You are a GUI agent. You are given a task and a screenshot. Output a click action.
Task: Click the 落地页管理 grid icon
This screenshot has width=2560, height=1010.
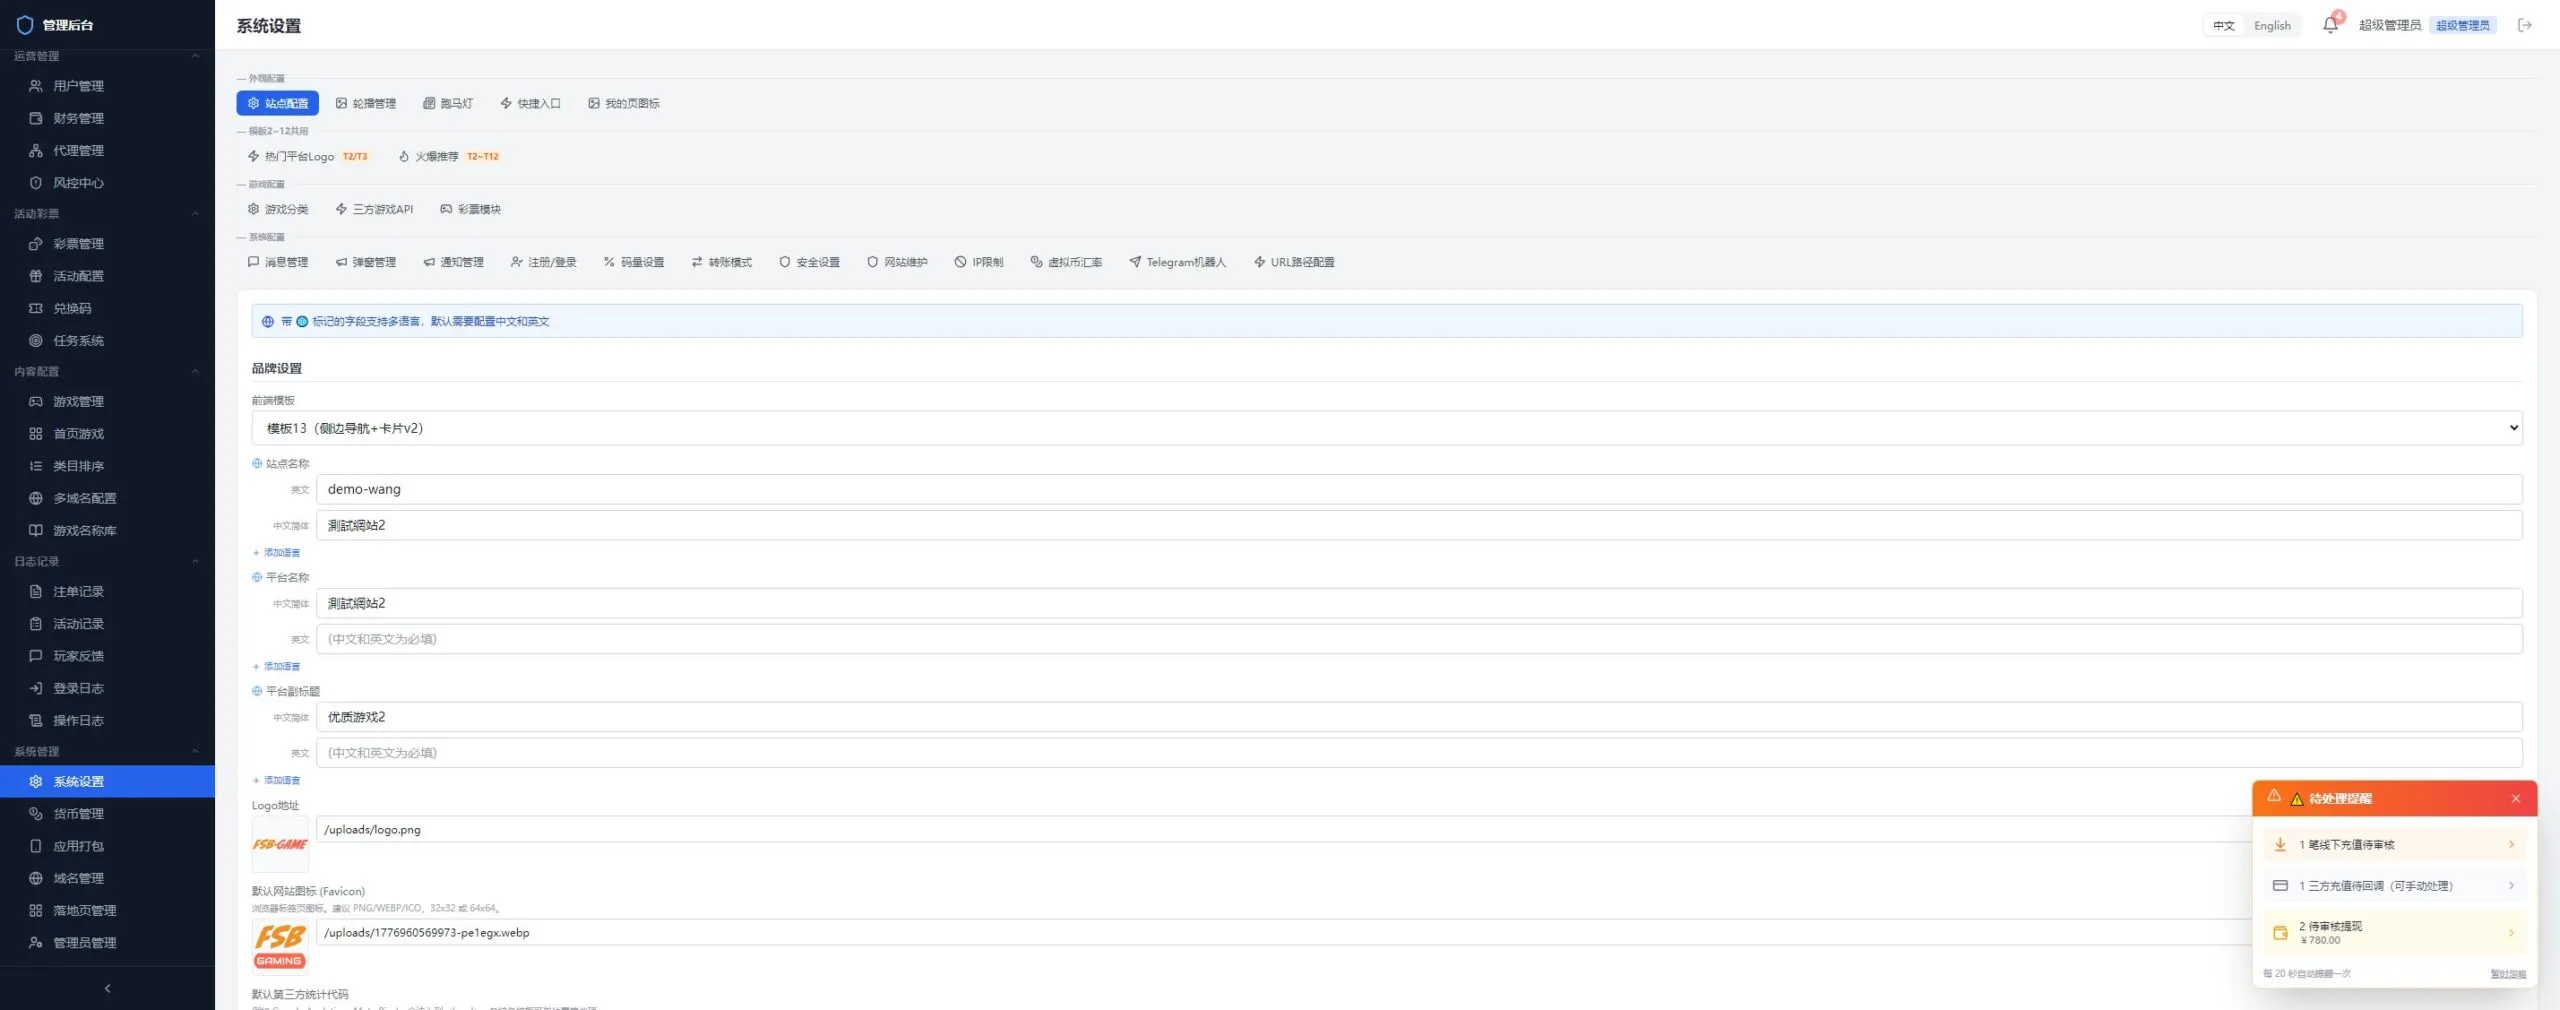point(35,910)
